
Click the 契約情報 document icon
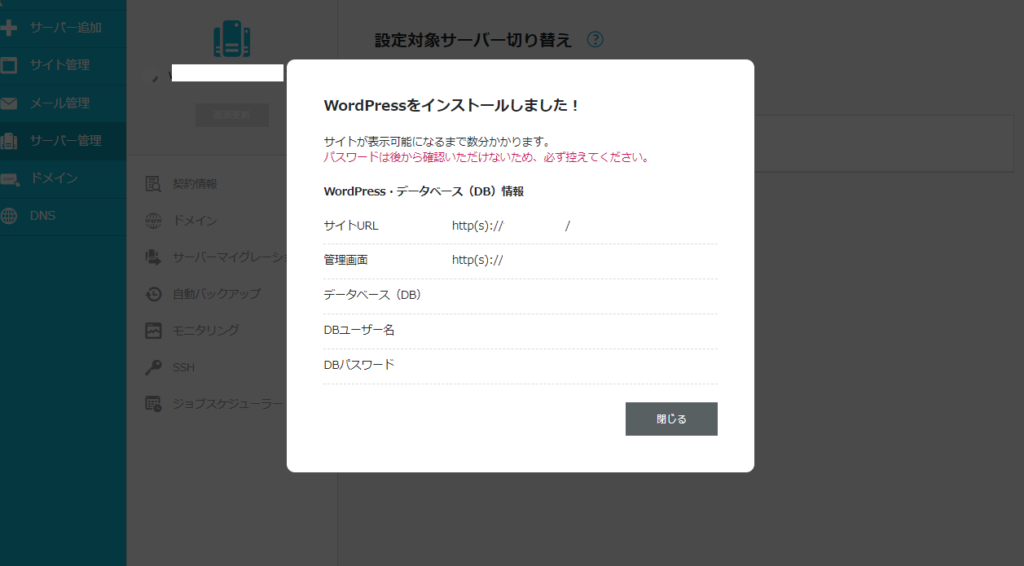pos(153,184)
